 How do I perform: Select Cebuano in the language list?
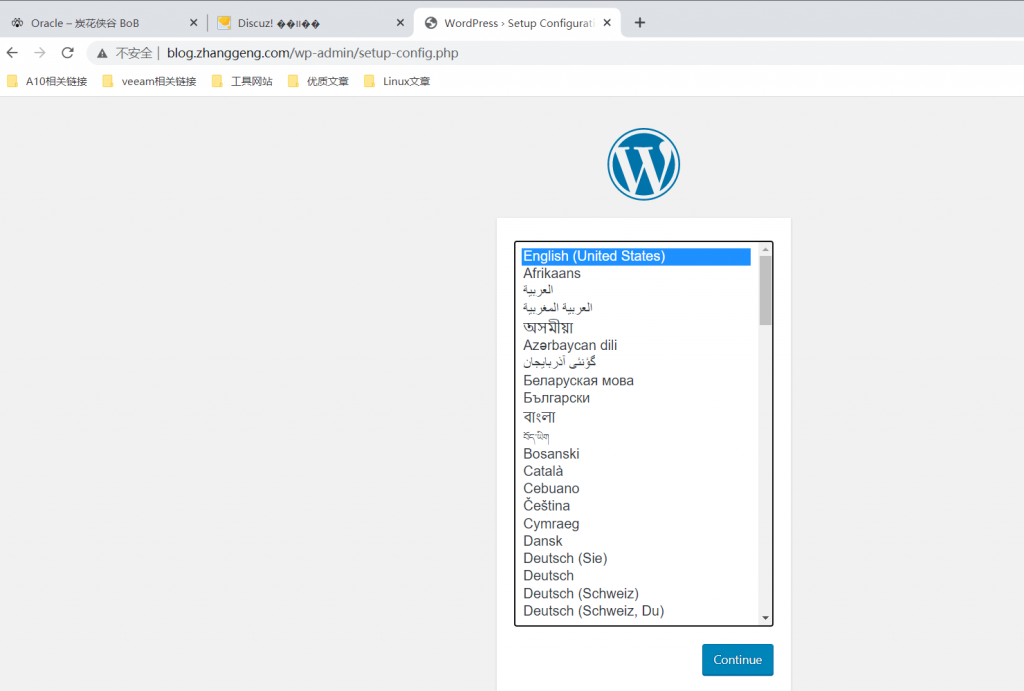(636, 489)
